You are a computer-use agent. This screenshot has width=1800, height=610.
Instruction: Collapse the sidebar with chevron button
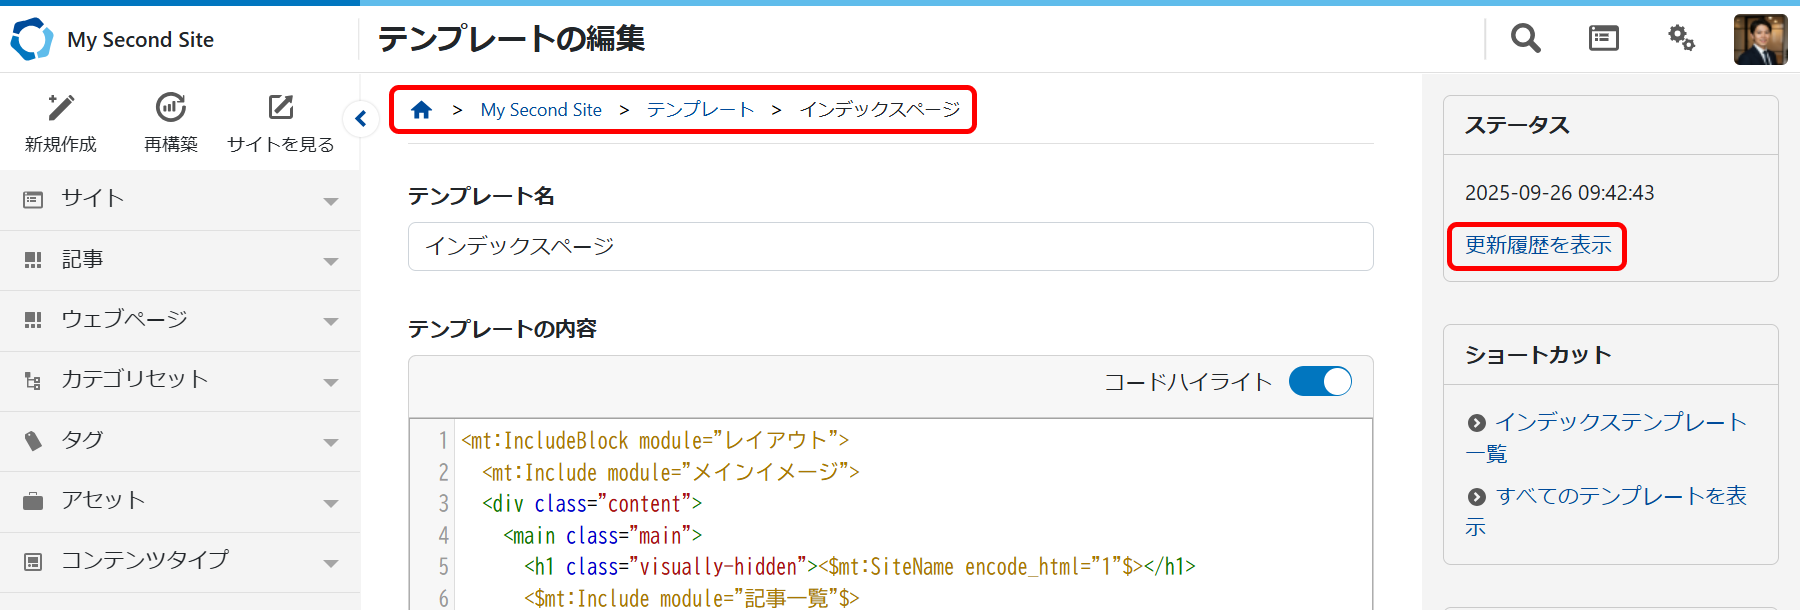click(x=361, y=119)
